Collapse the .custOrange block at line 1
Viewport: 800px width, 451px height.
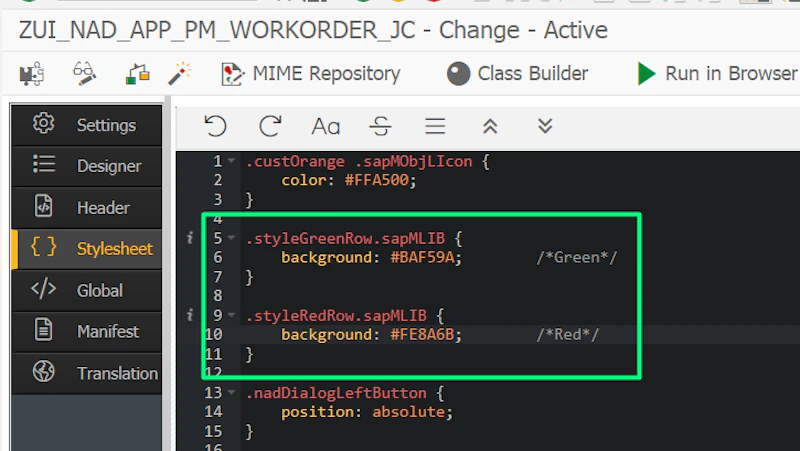[232, 161]
